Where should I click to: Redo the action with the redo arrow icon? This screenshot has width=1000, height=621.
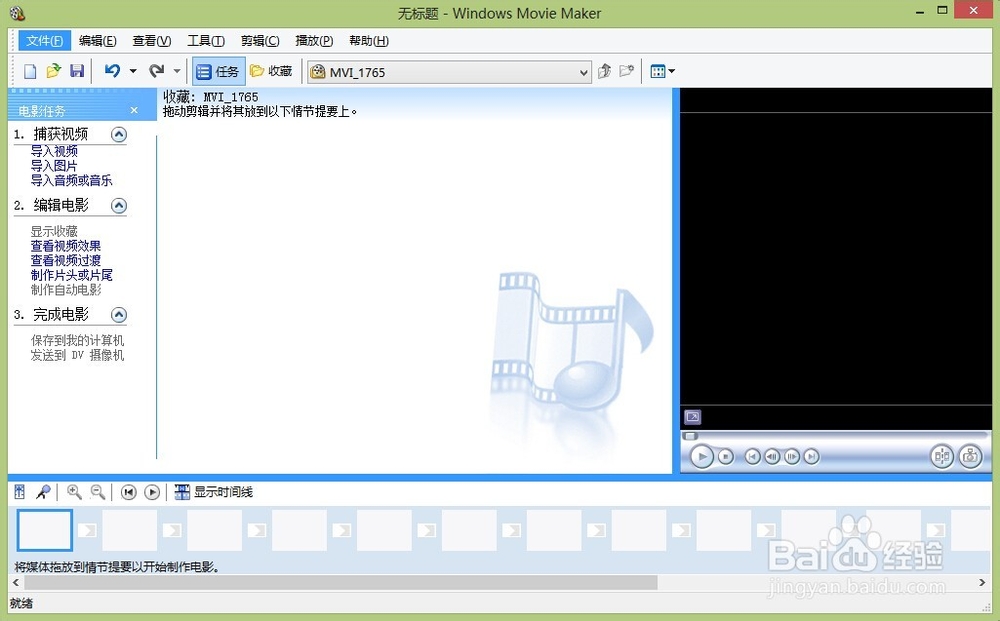coord(156,71)
